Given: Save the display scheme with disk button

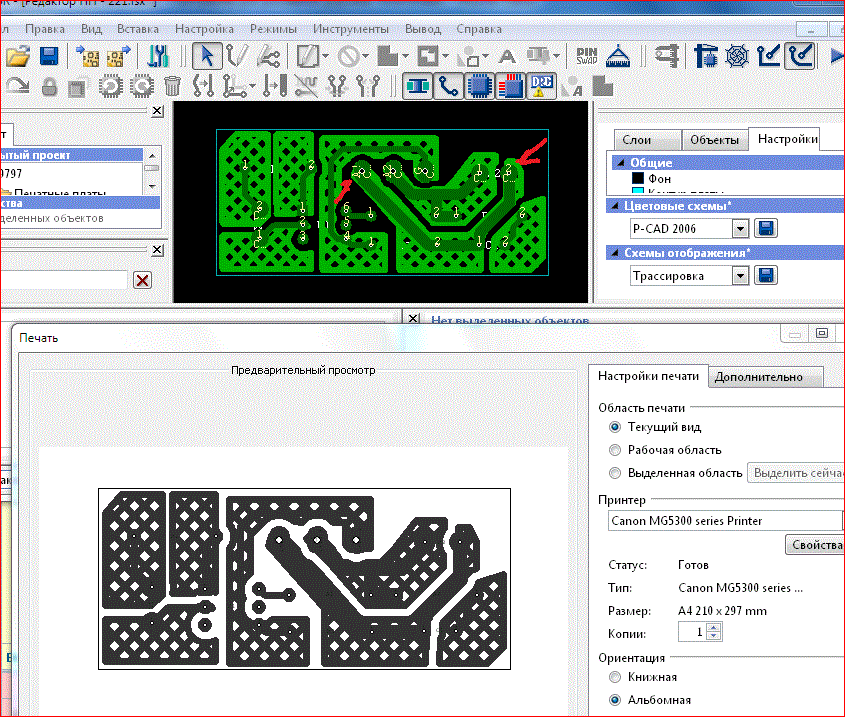Looking at the screenshot, I should click(x=765, y=276).
